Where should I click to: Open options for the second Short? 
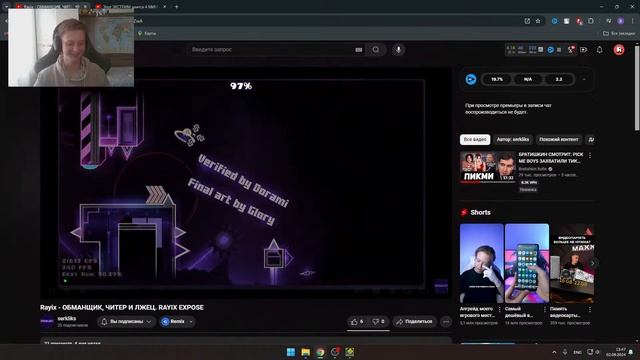(544, 309)
